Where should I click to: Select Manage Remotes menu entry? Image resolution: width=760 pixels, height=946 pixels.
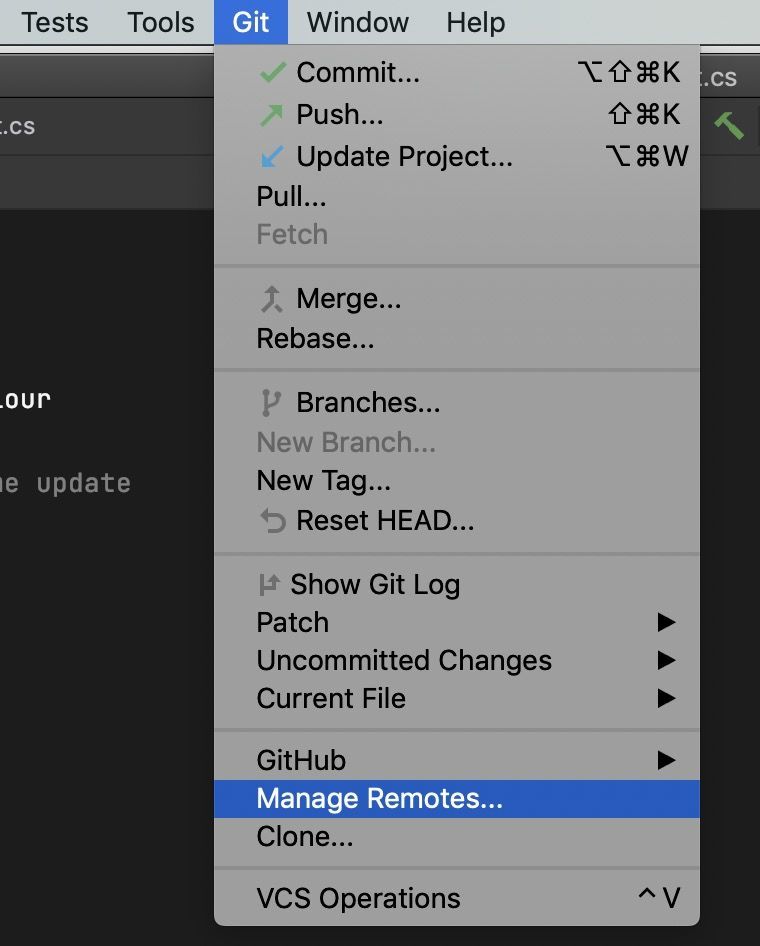point(457,799)
